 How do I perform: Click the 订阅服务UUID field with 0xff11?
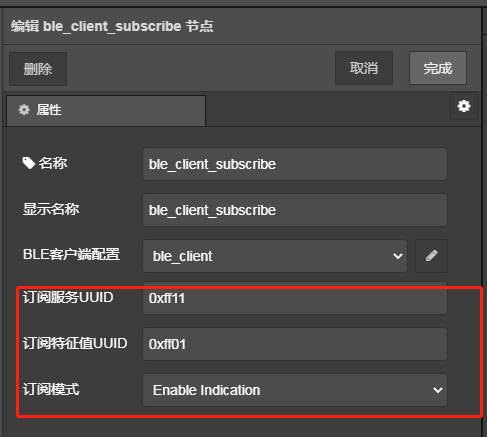coord(295,298)
